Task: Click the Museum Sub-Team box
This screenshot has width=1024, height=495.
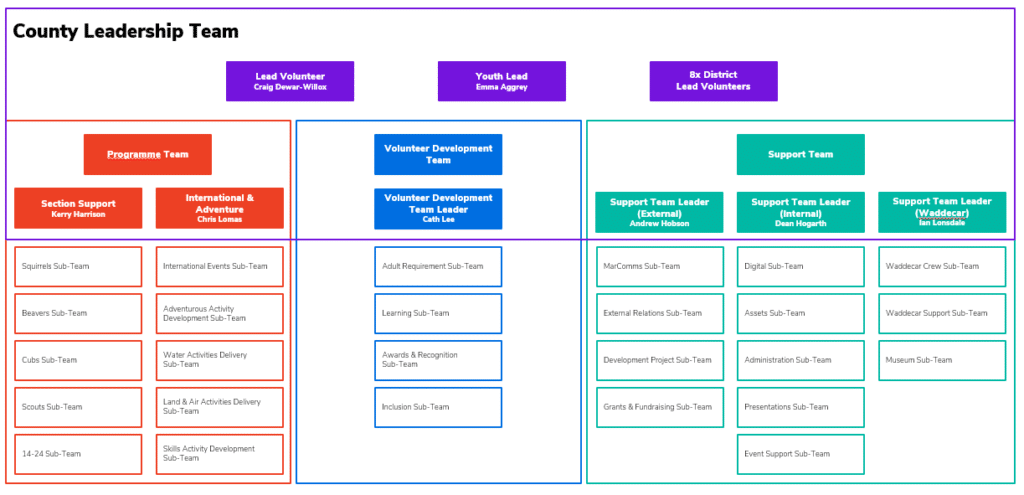Action: click(941, 360)
